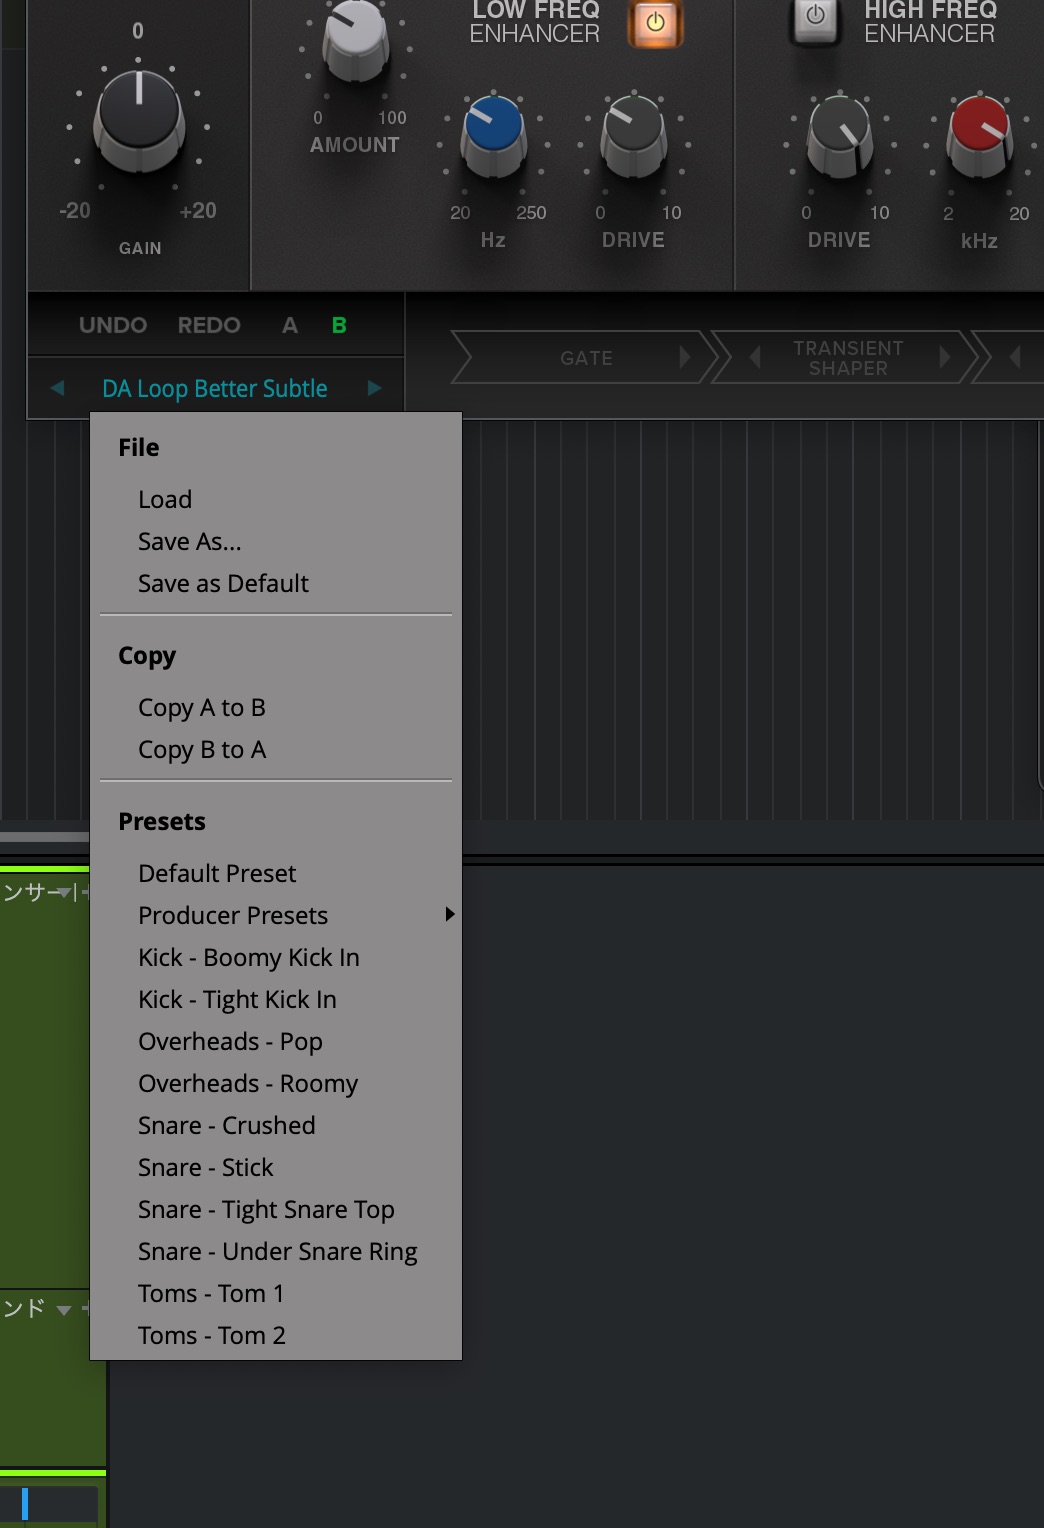Click the Transient Shaper right arrow
This screenshot has width=1044, height=1528.
(x=944, y=357)
